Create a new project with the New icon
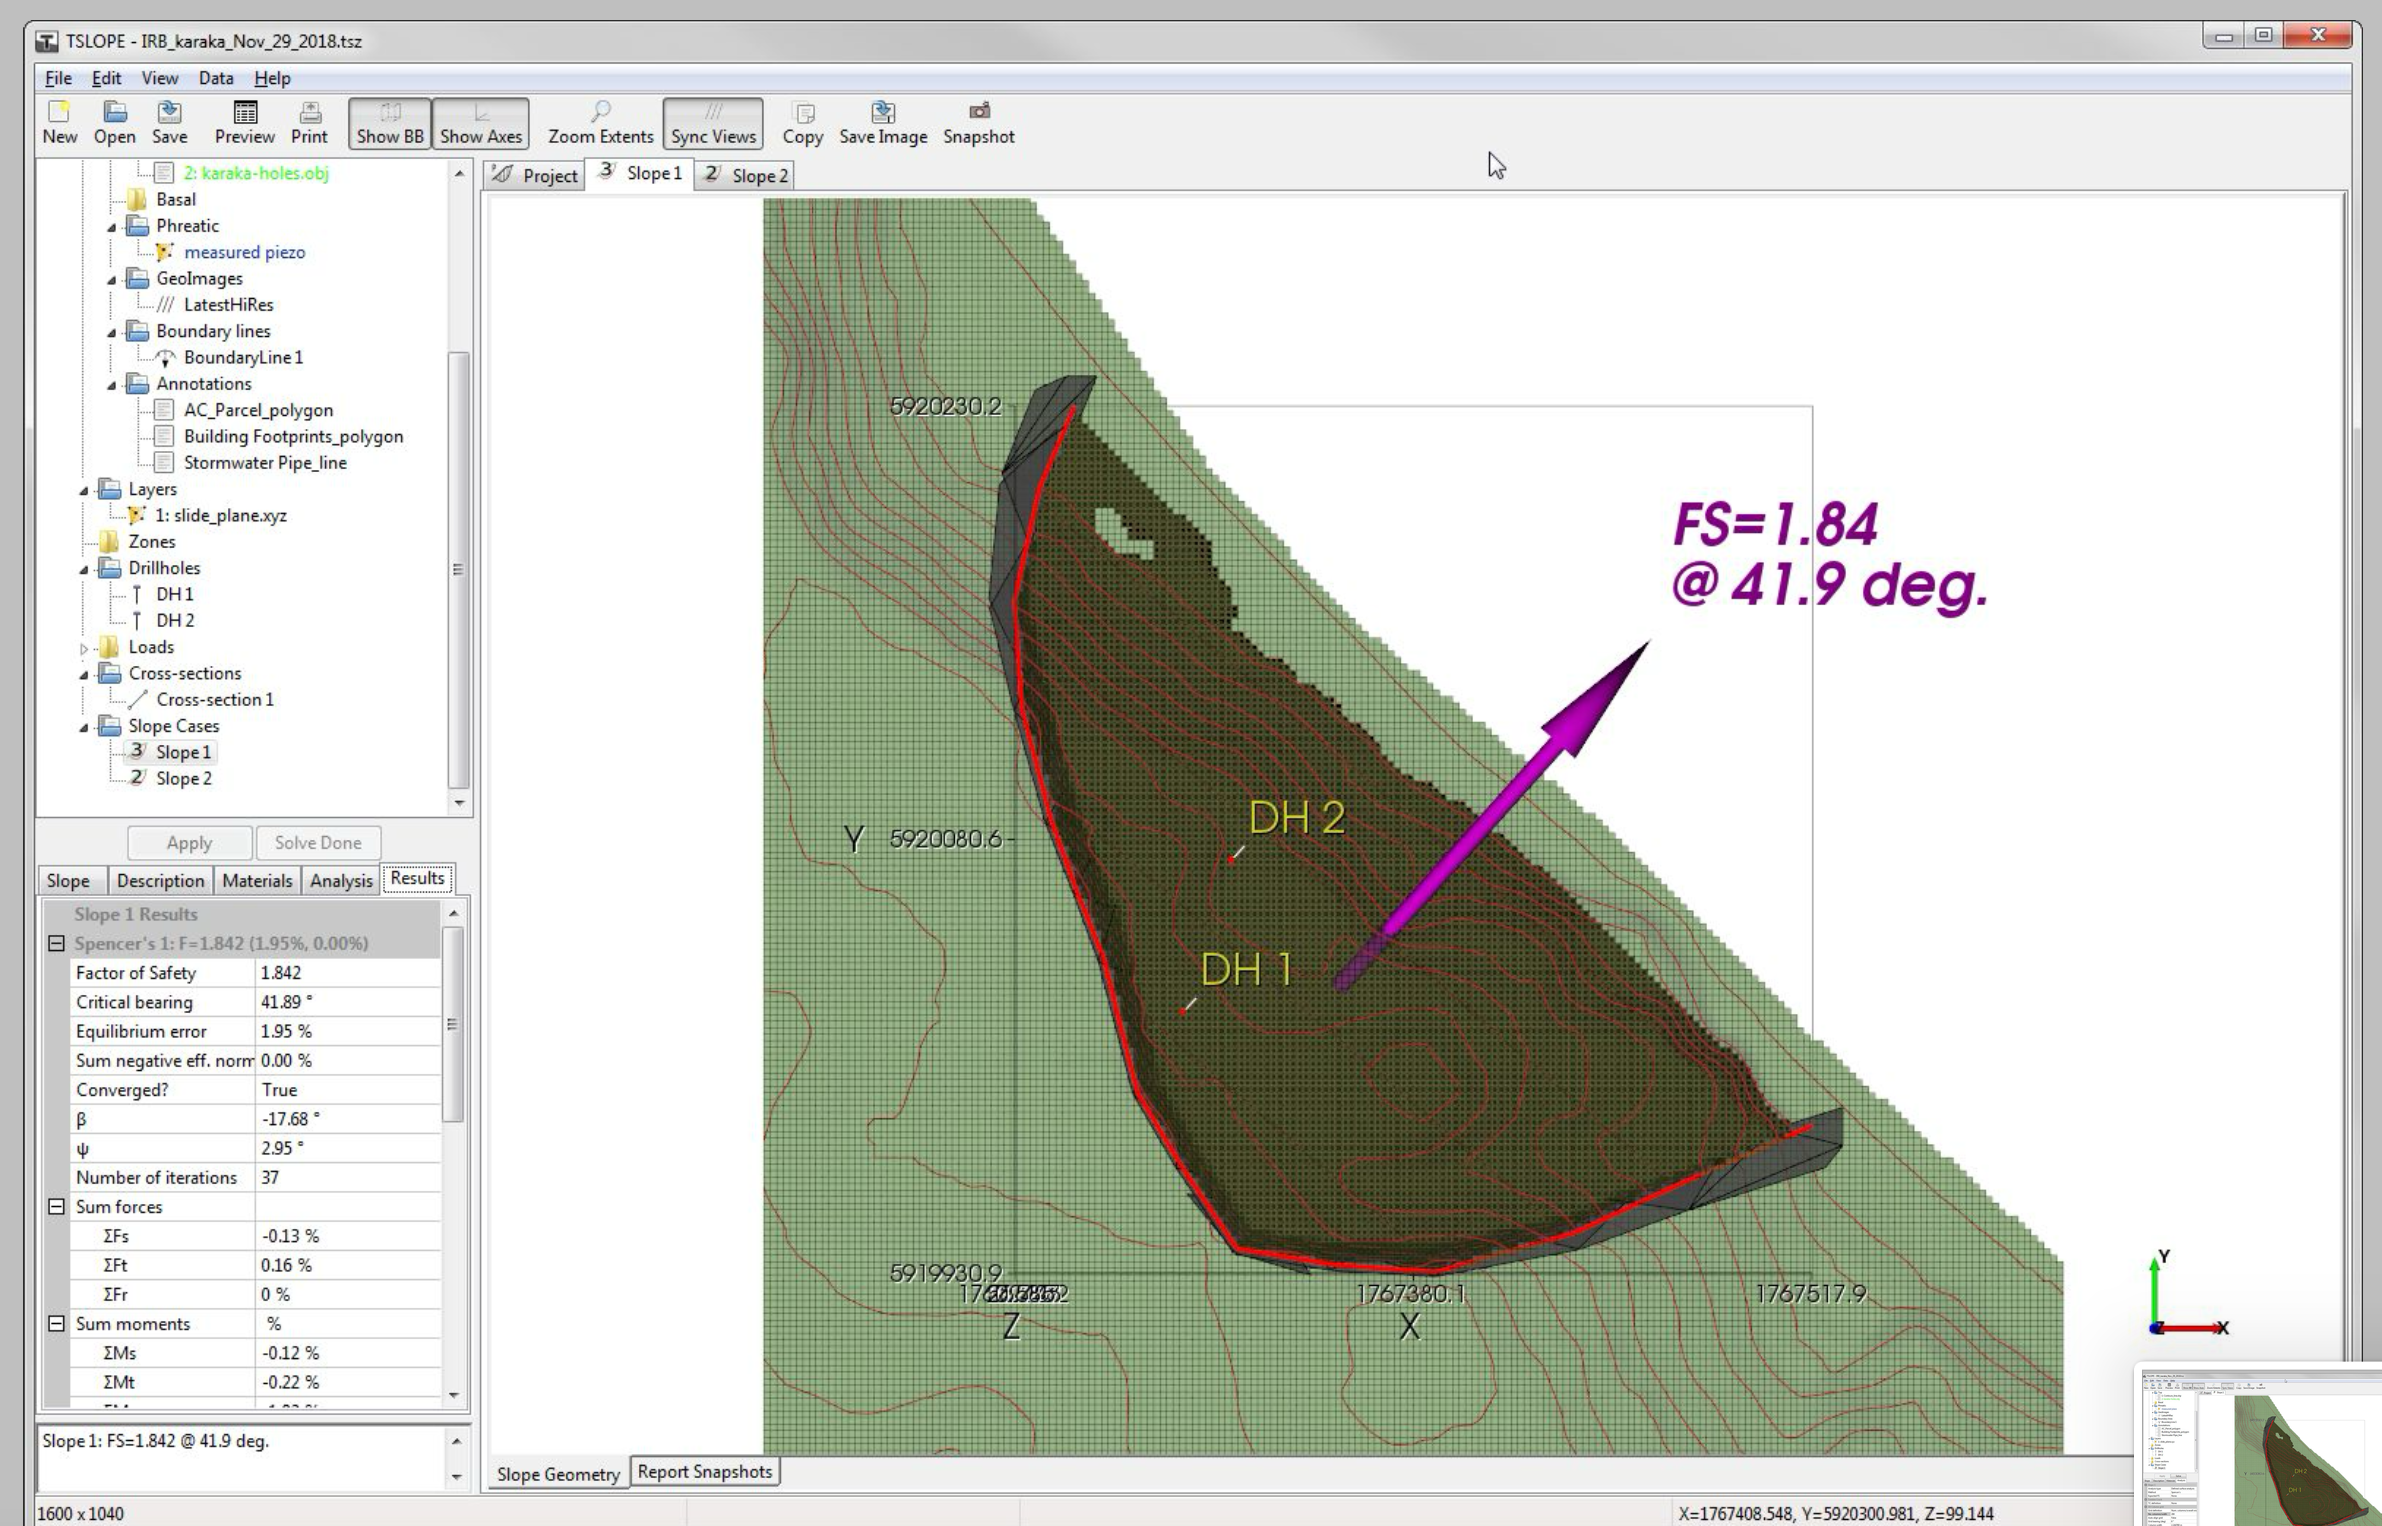This screenshot has width=2382, height=1526. (59, 120)
